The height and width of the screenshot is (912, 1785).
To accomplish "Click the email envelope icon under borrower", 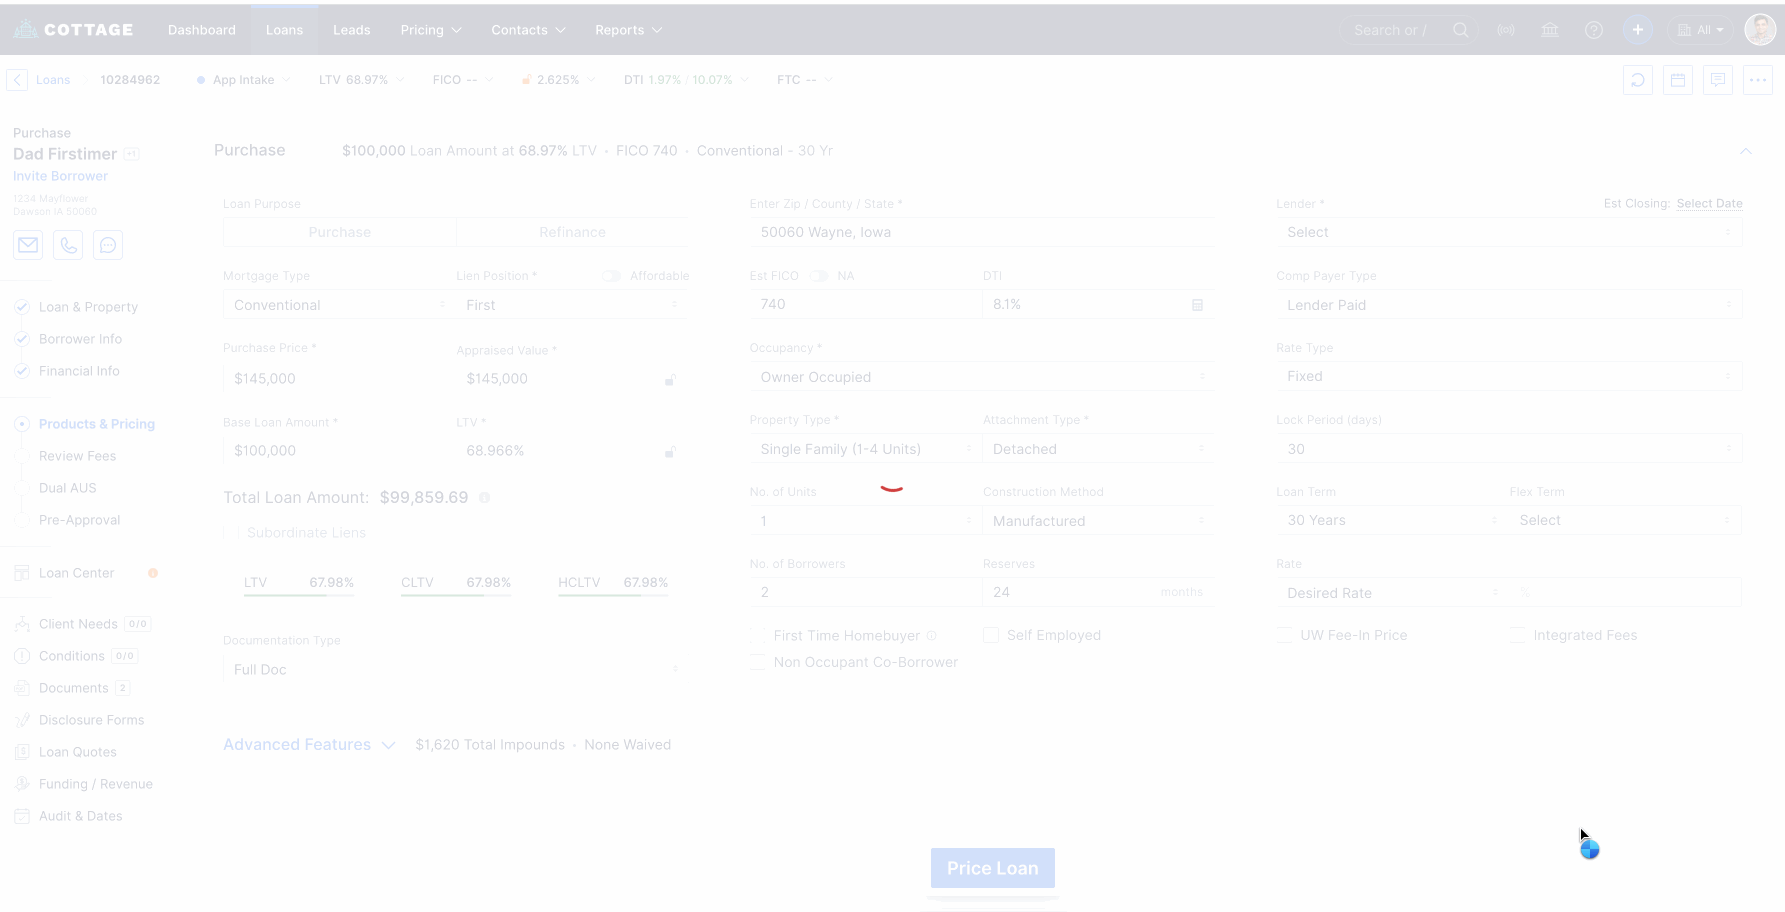I will point(28,245).
